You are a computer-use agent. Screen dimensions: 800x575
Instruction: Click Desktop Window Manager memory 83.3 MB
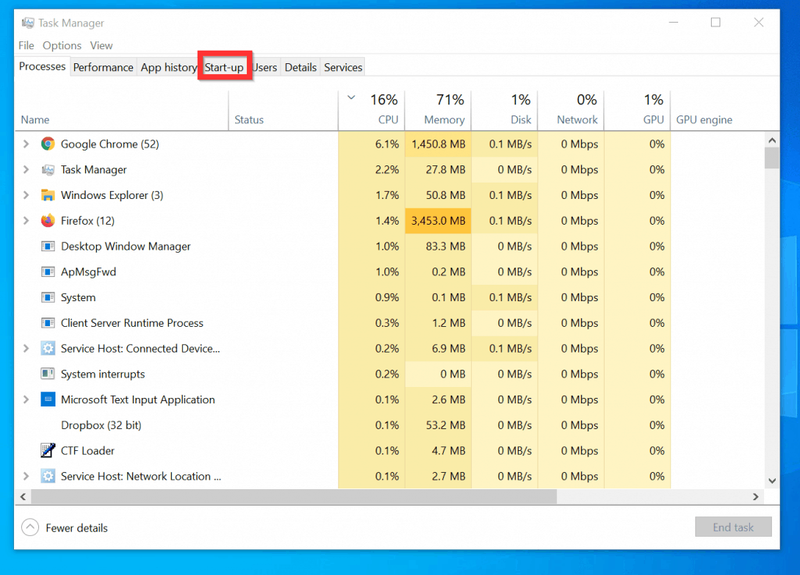(x=445, y=246)
